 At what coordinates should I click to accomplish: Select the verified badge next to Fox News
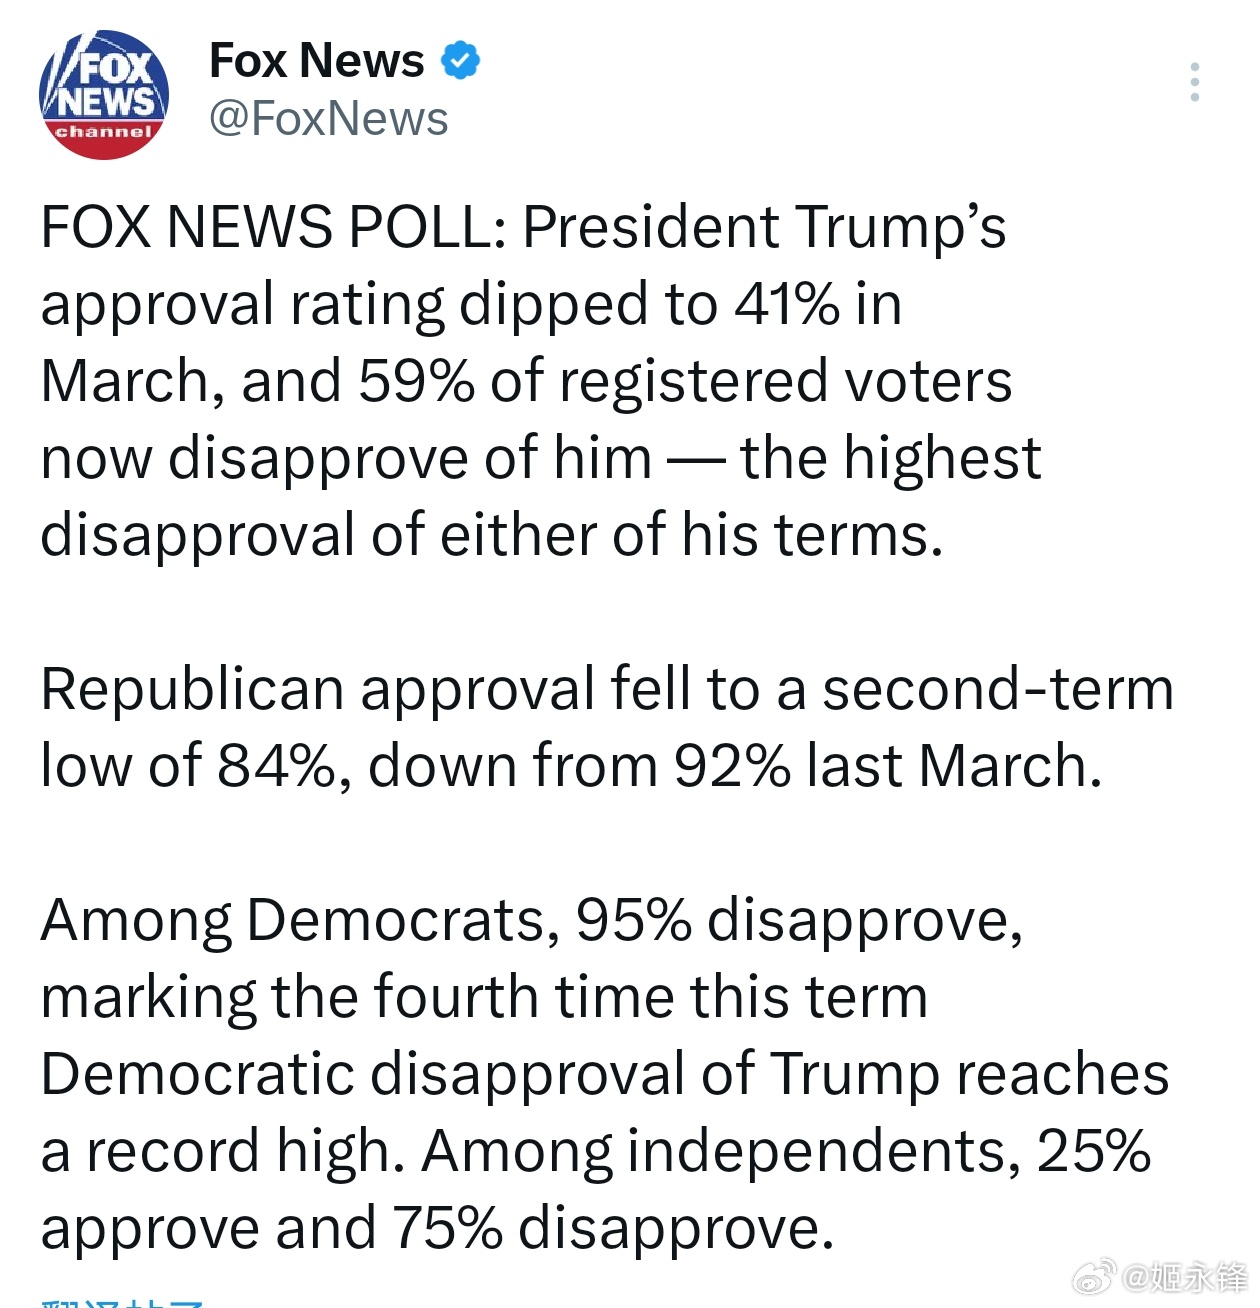(x=459, y=60)
